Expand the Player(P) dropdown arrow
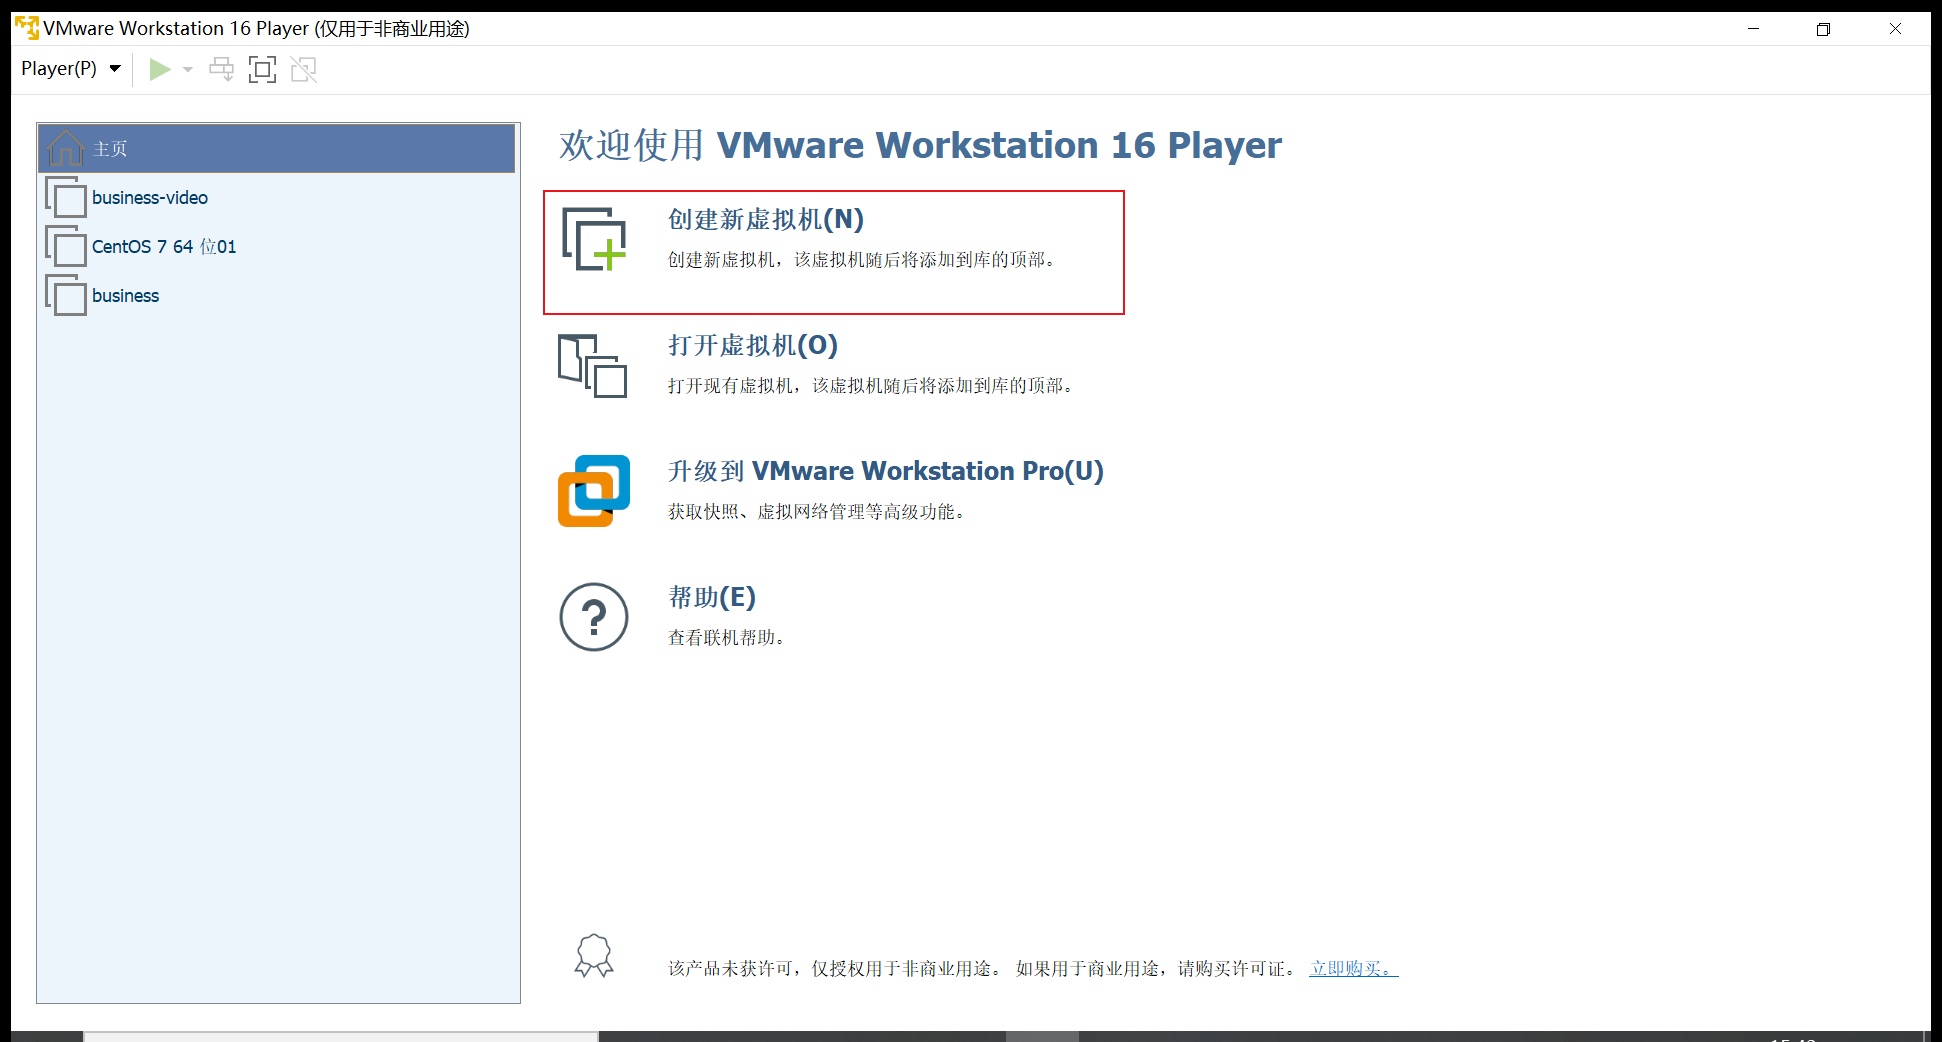This screenshot has height=1042, width=1942. pos(115,69)
